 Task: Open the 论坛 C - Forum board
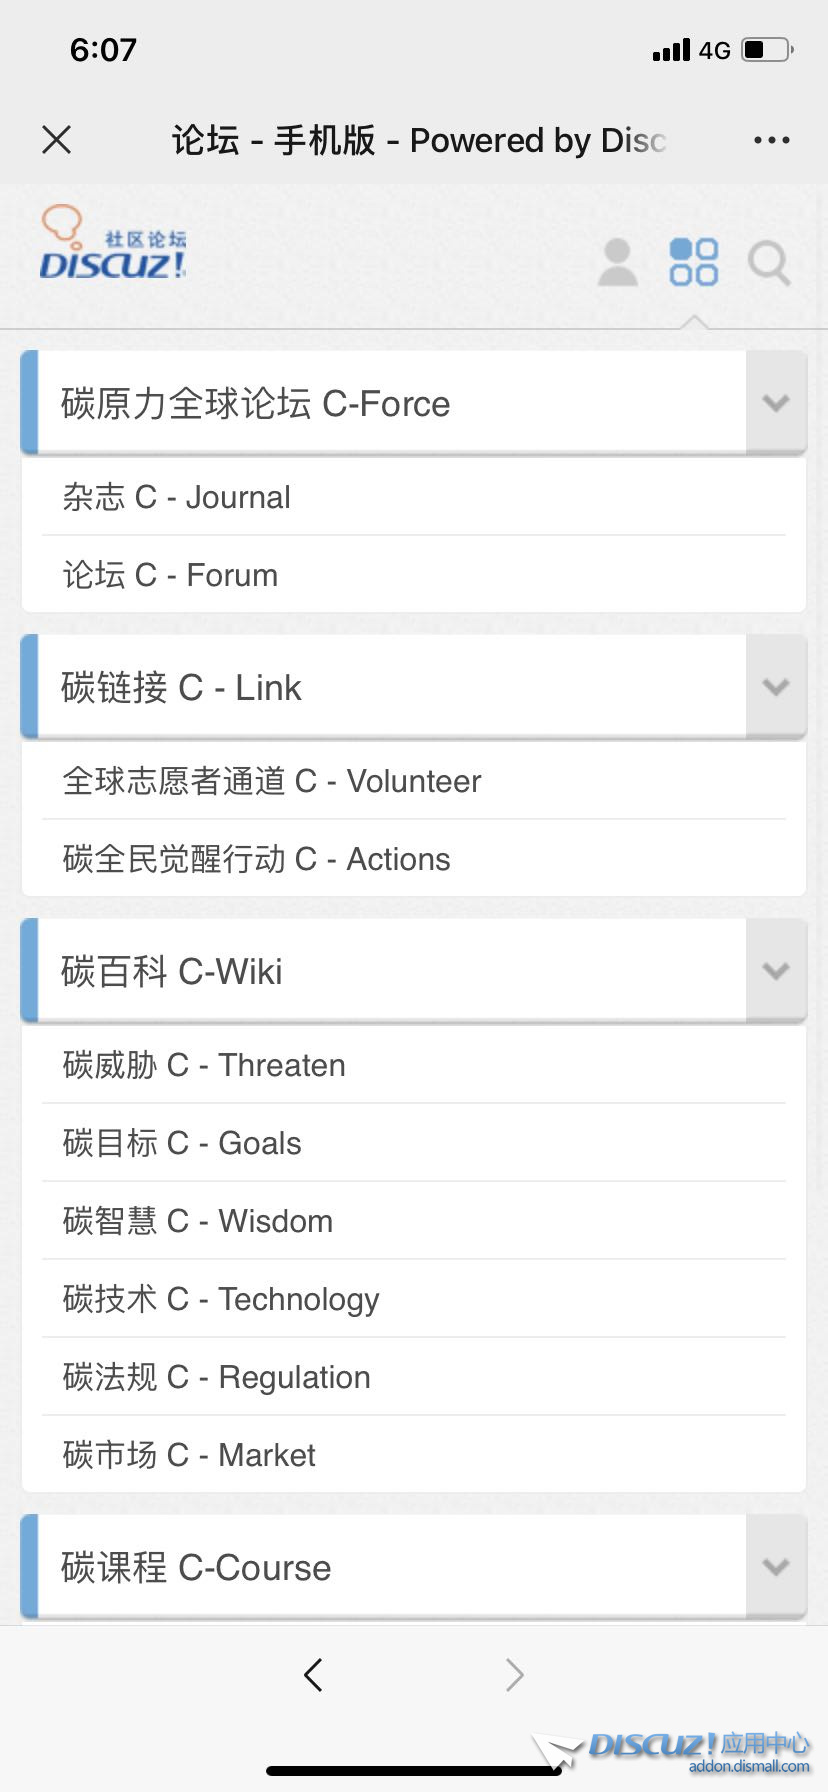click(171, 575)
